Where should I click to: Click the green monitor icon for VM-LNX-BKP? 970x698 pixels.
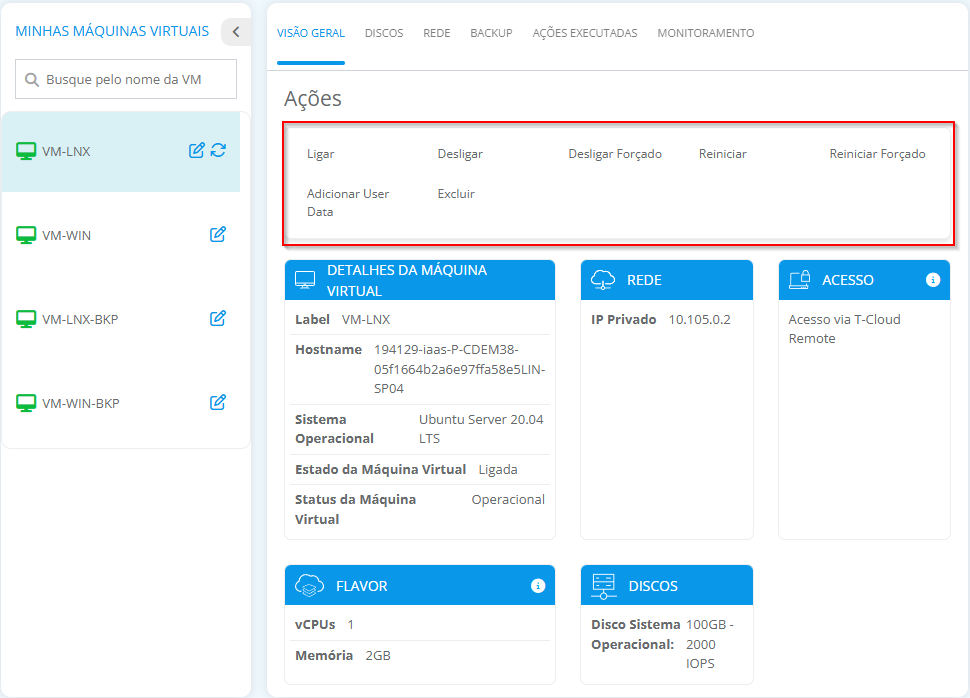26,319
